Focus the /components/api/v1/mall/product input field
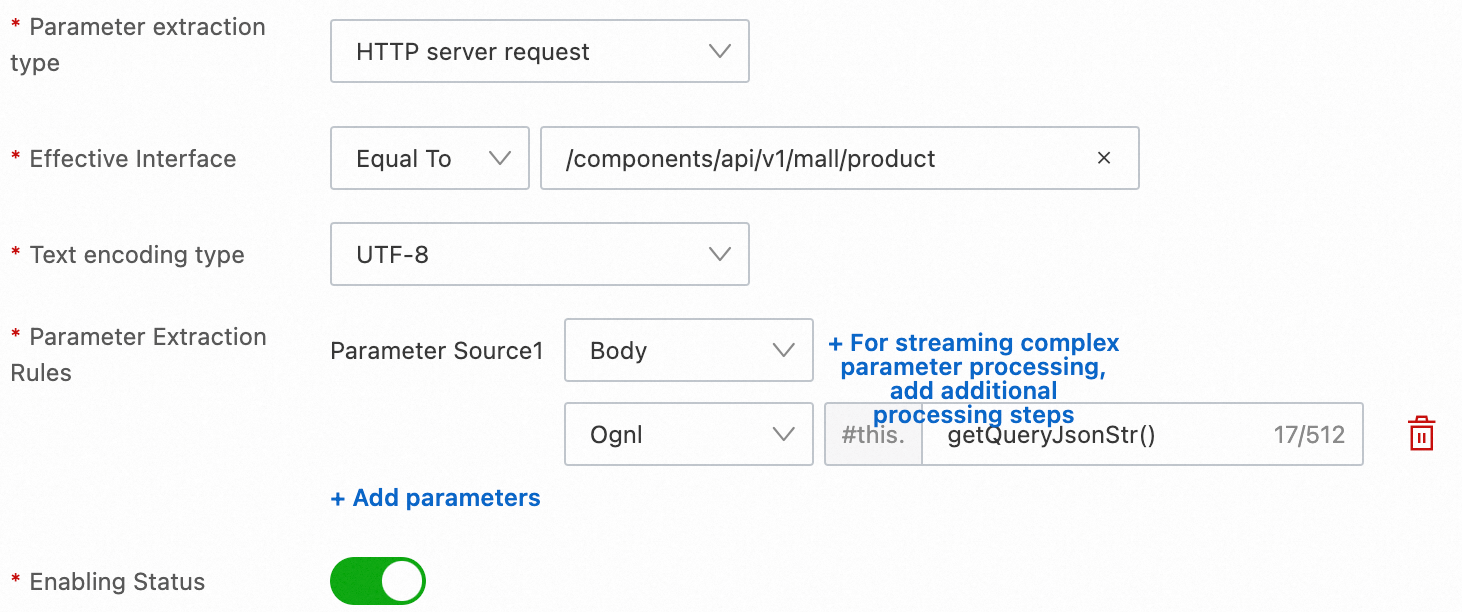1462x612 pixels. click(x=820, y=158)
